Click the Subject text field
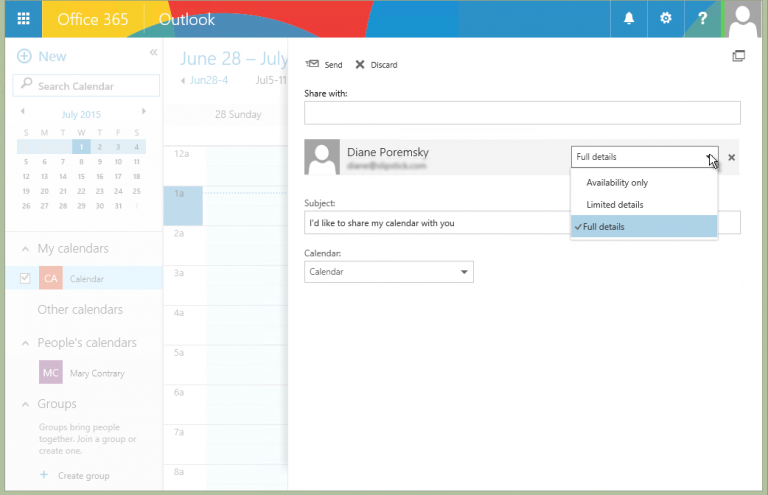The height and width of the screenshot is (495, 768). (x=437, y=223)
